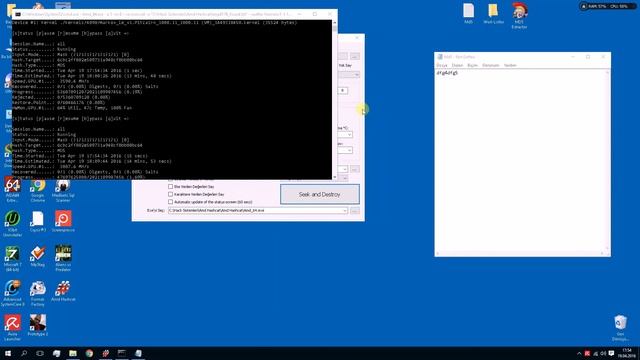Select the Prototype 2 desktop shortcut

[x=38, y=325]
